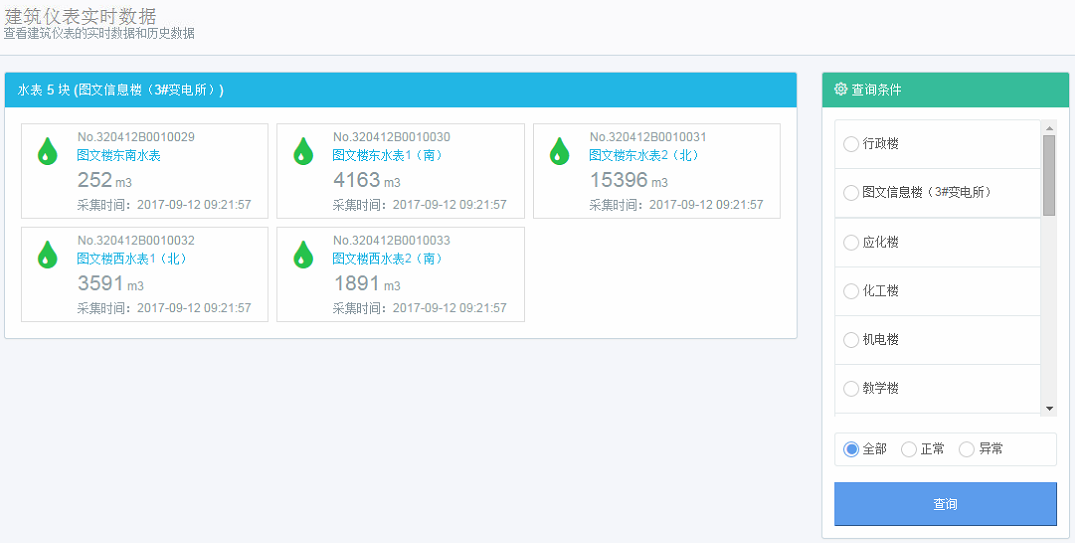Choose the 应化楼 building radio
The image size is (1075, 543).
coord(851,242)
